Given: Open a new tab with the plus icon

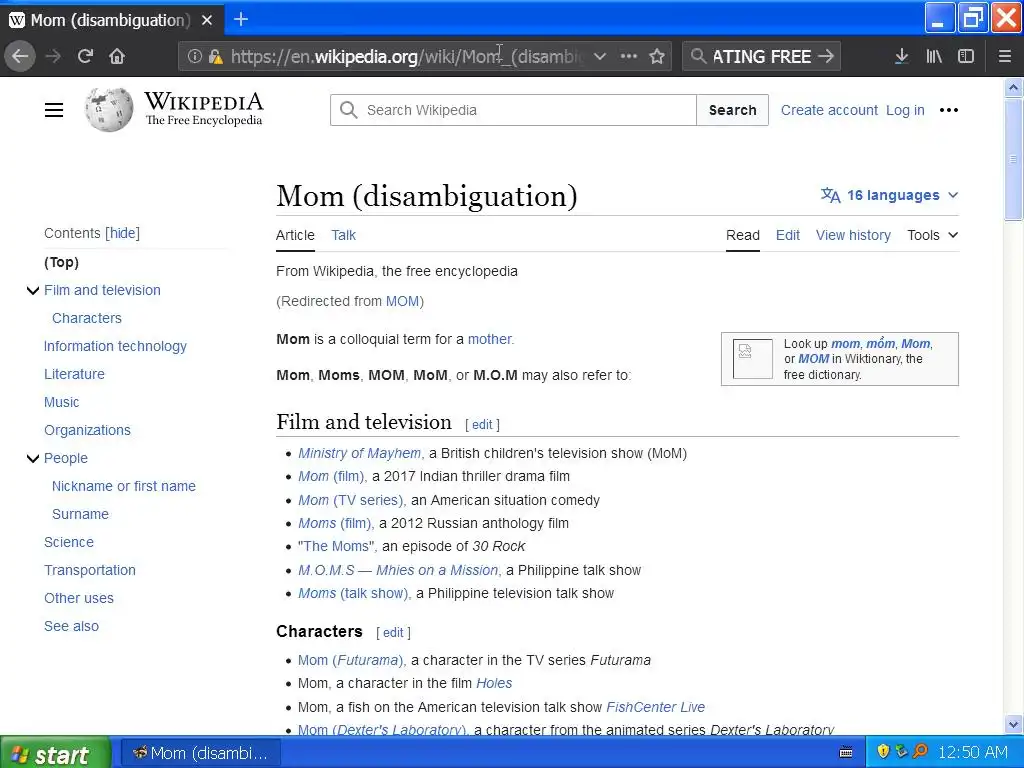Looking at the screenshot, I should [x=241, y=20].
